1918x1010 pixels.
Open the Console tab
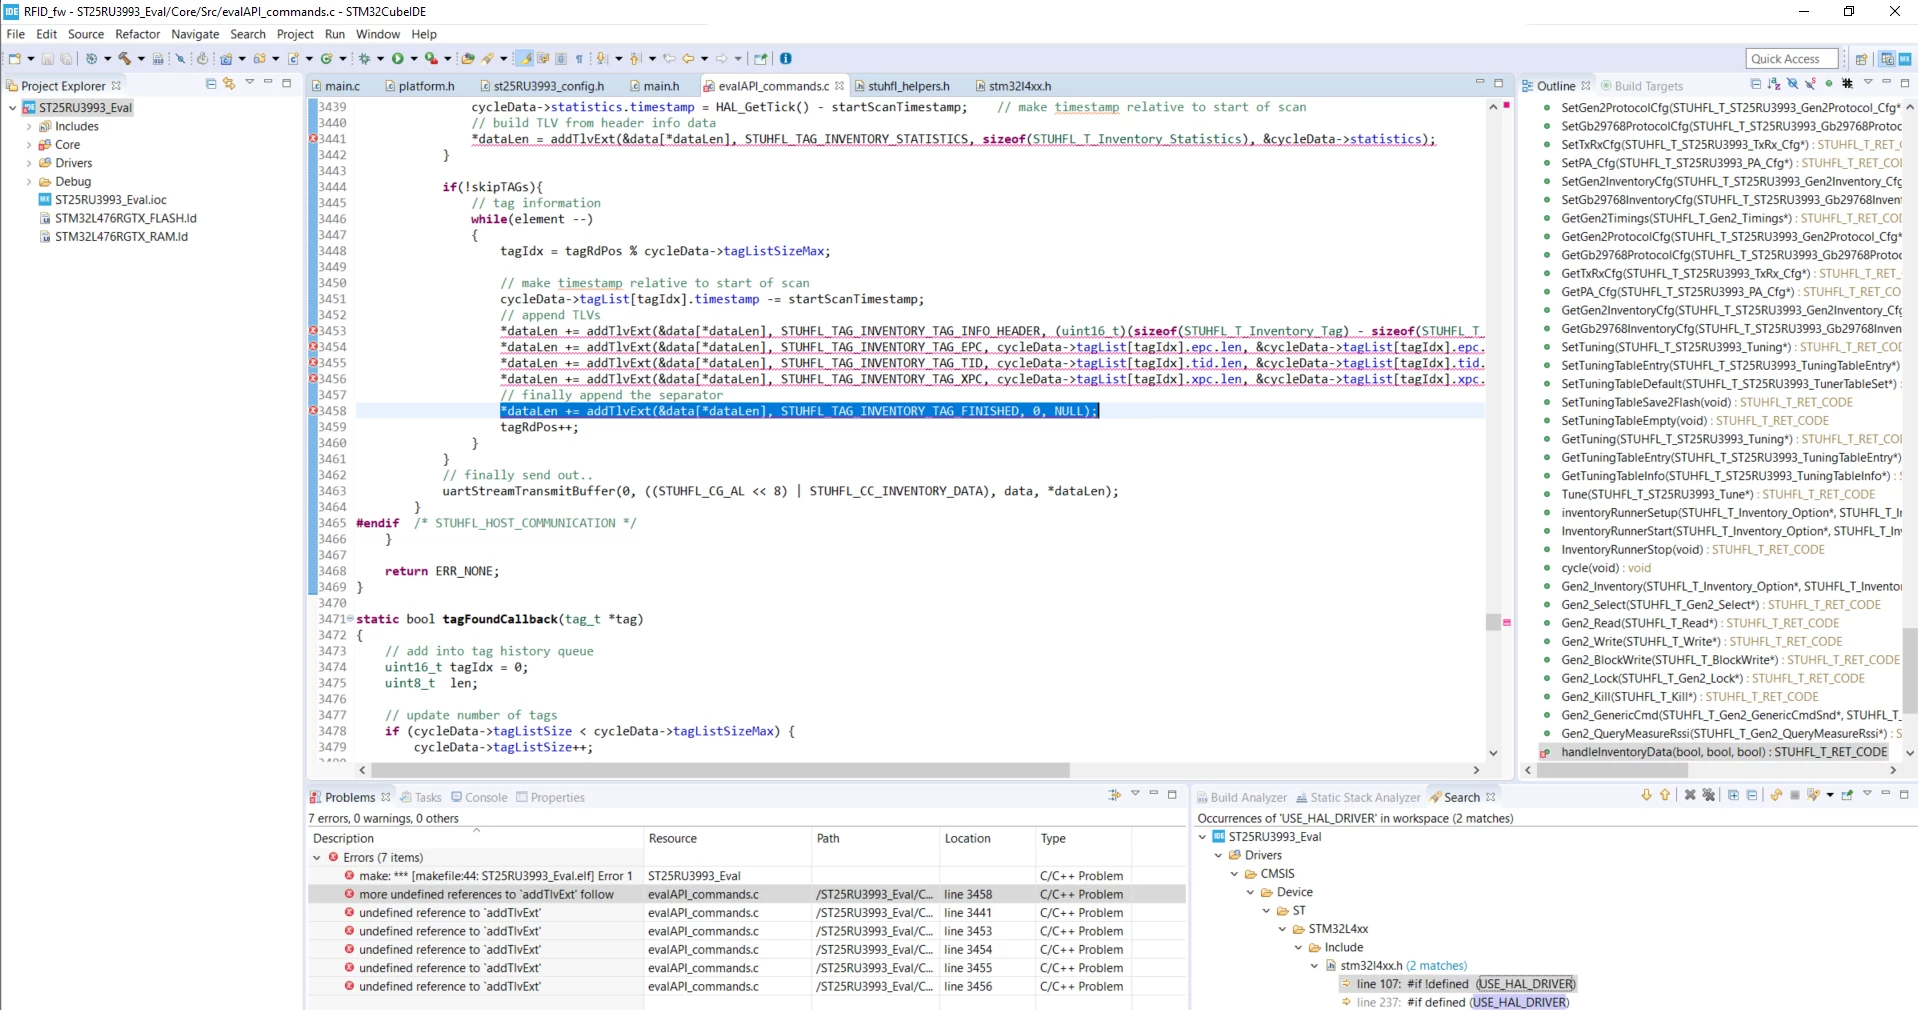[x=479, y=797]
